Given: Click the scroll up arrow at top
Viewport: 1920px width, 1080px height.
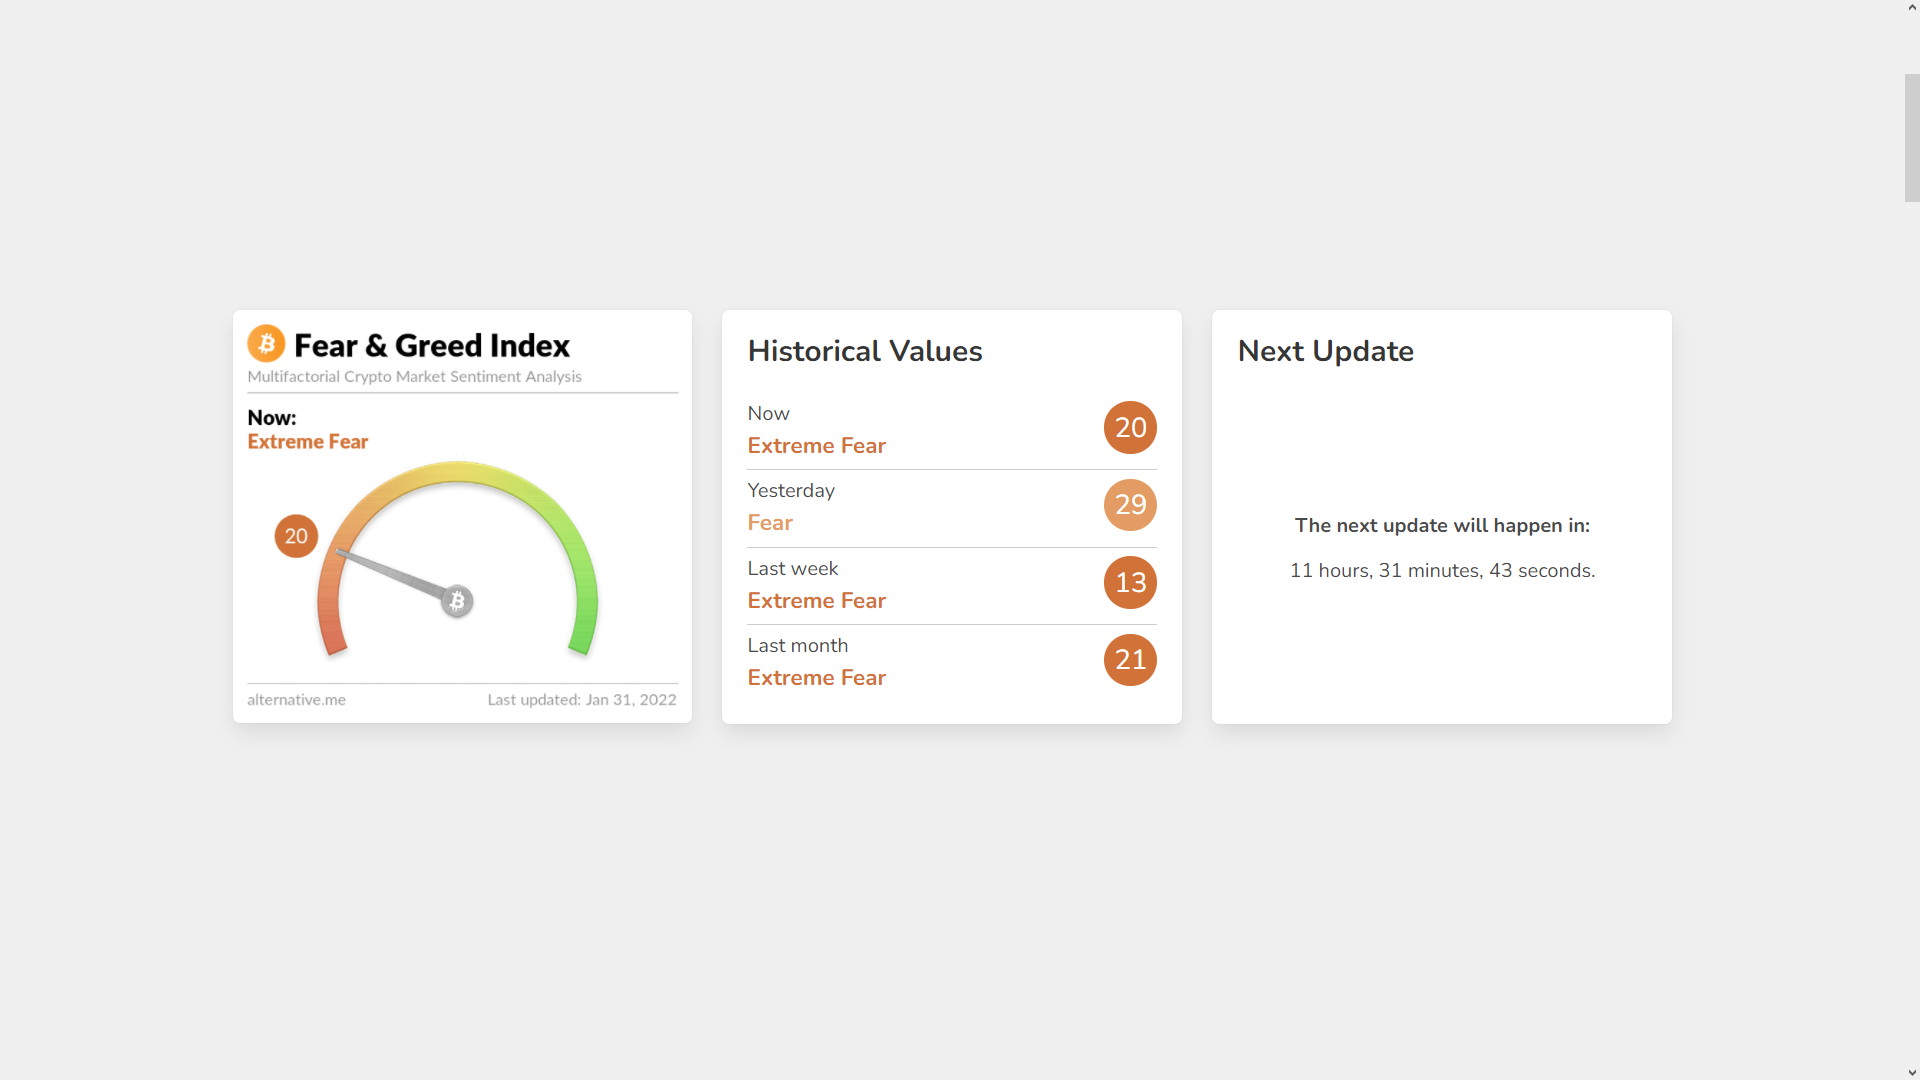Looking at the screenshot, I should click(1912, 8).
